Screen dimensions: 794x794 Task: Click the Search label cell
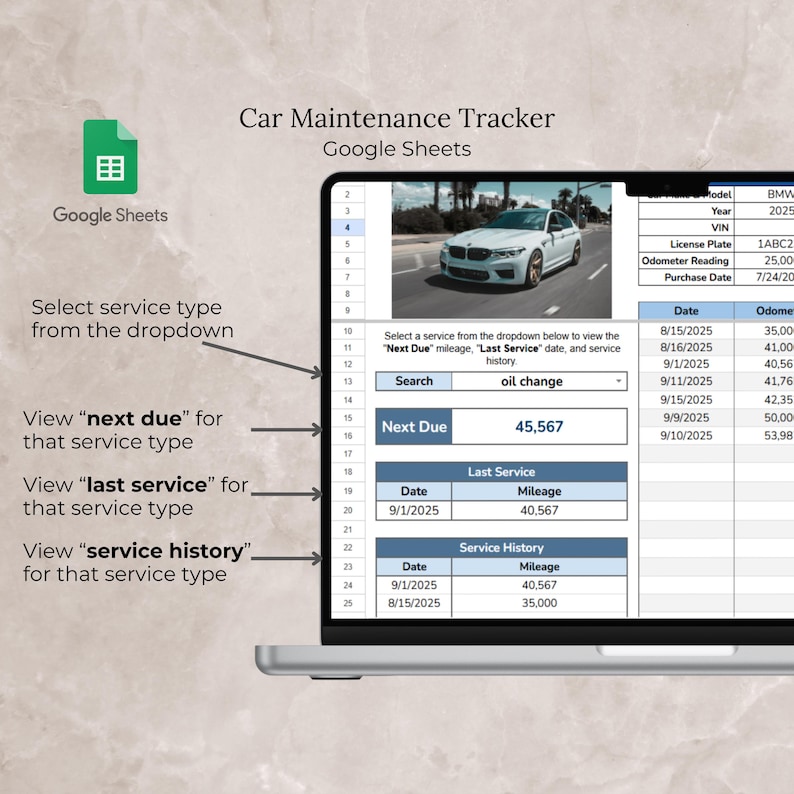414,381
